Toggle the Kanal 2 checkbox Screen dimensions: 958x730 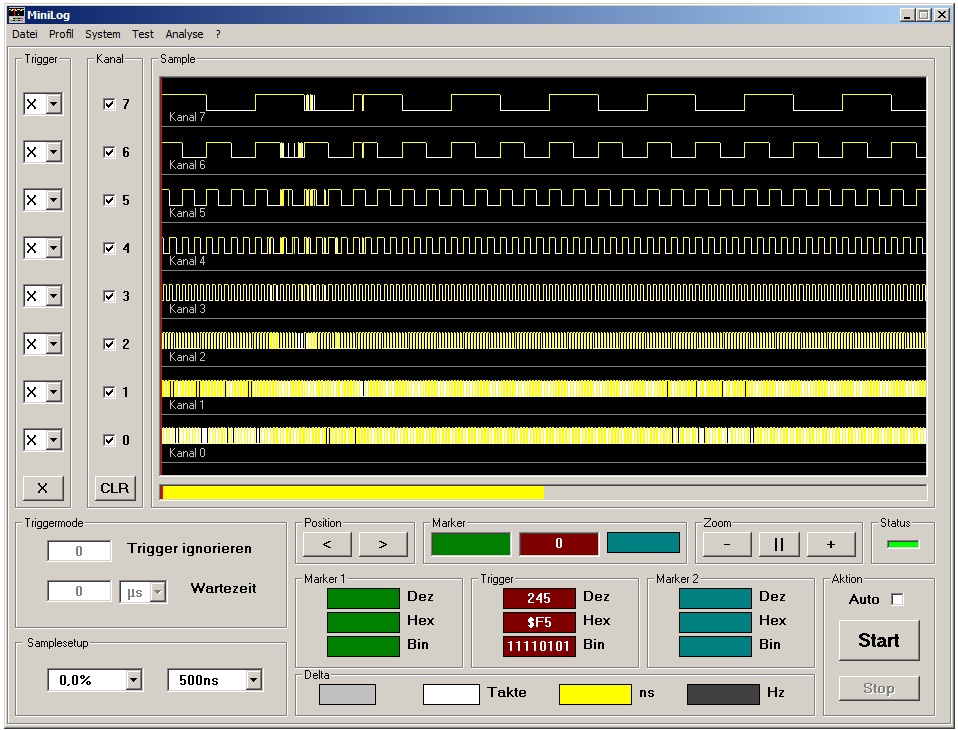coord(109,345)
